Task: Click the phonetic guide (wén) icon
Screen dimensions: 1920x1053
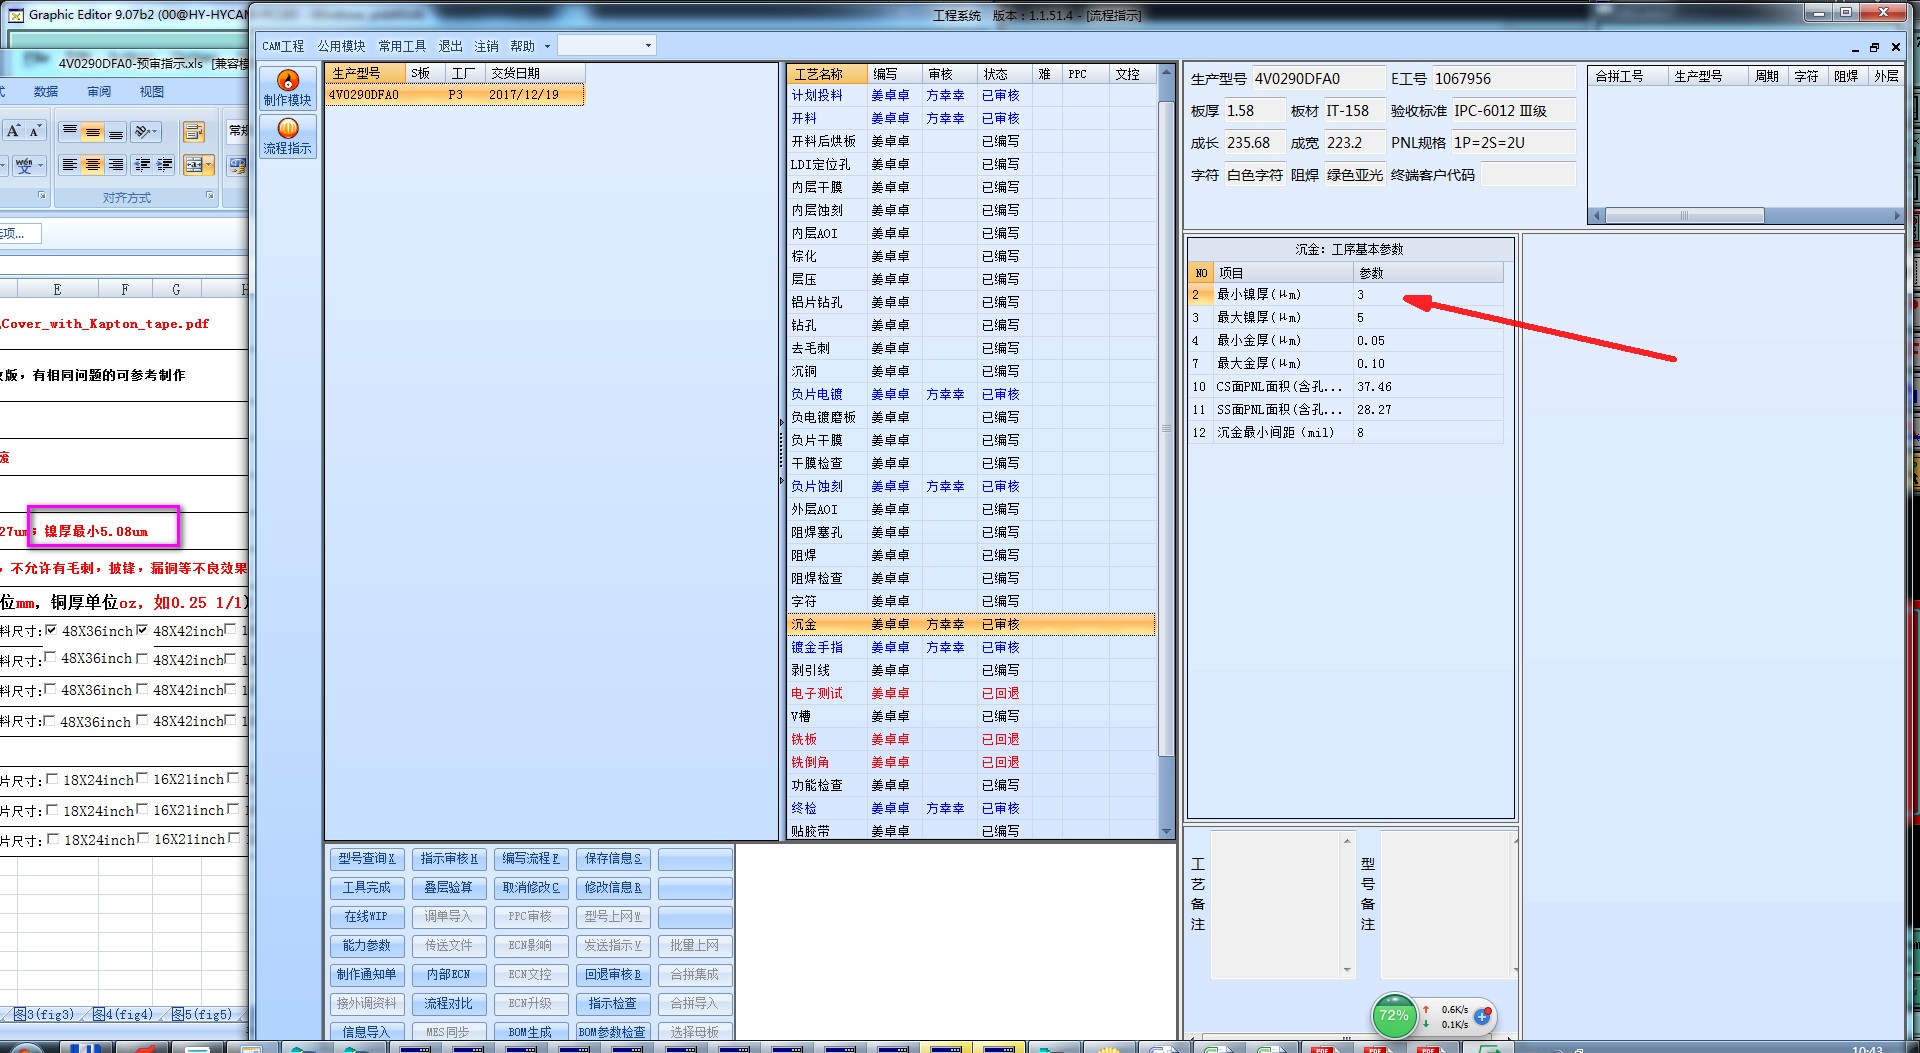Action: pyautogui.click(x=24, y=165)
